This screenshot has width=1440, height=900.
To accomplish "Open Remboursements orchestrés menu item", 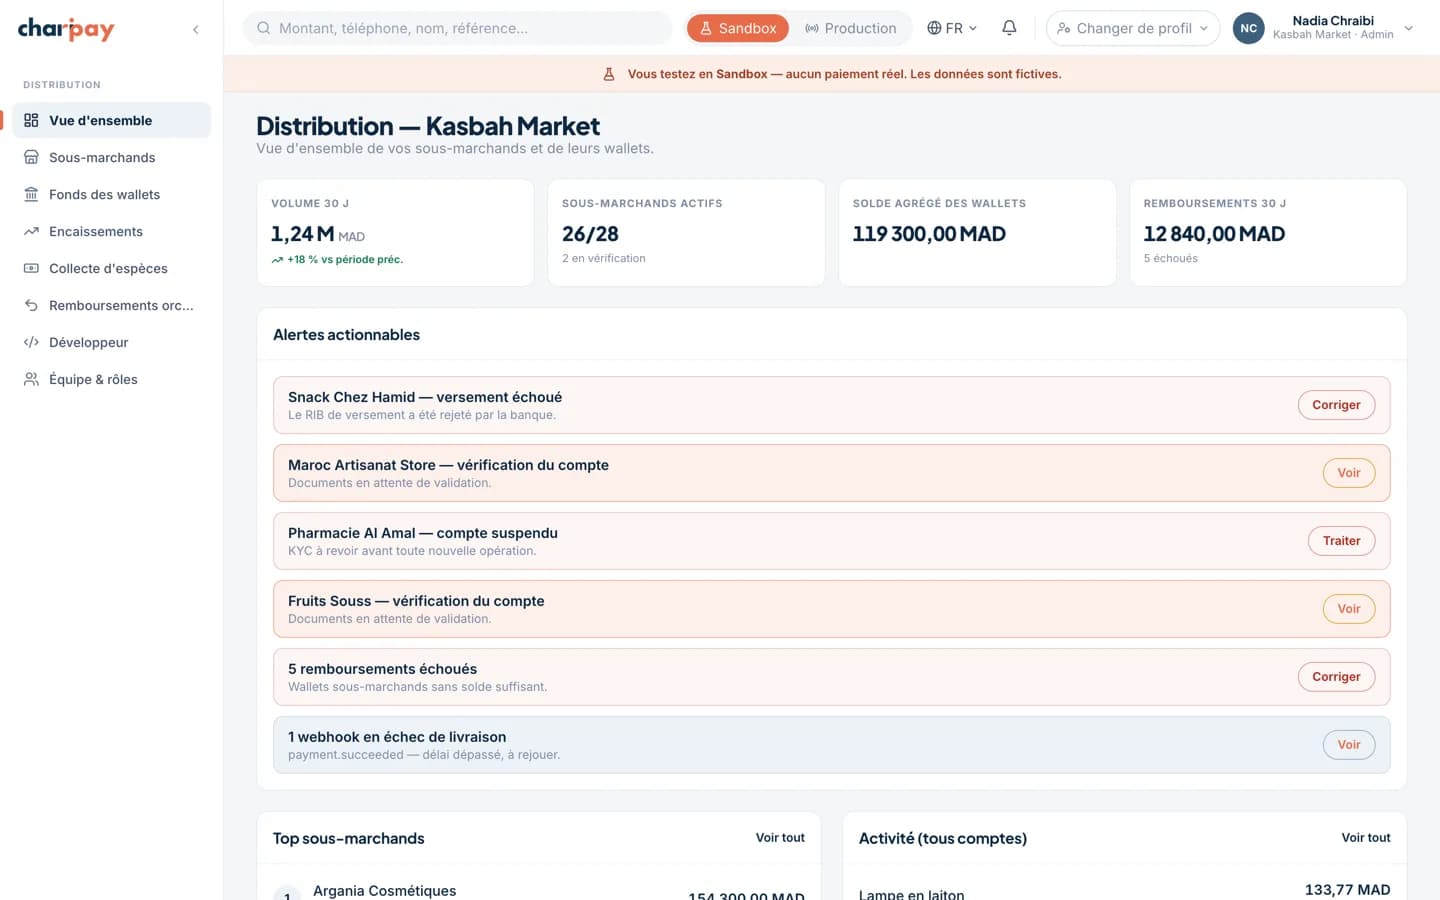I will tap(112, 305).
